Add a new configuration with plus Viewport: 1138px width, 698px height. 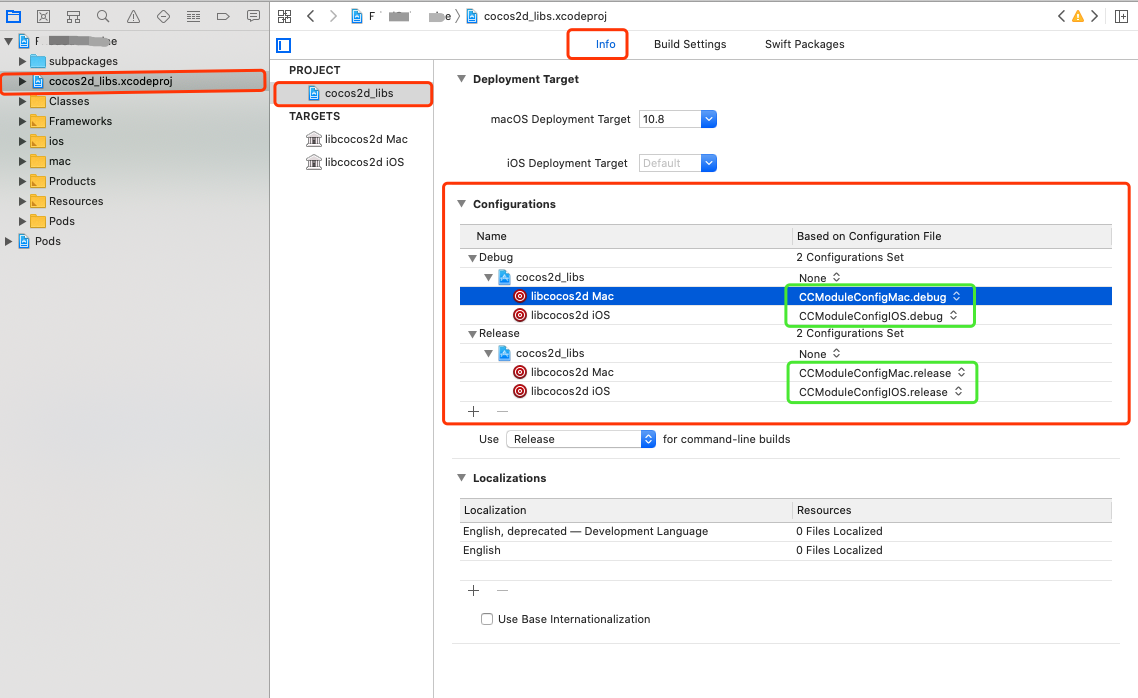474,411
